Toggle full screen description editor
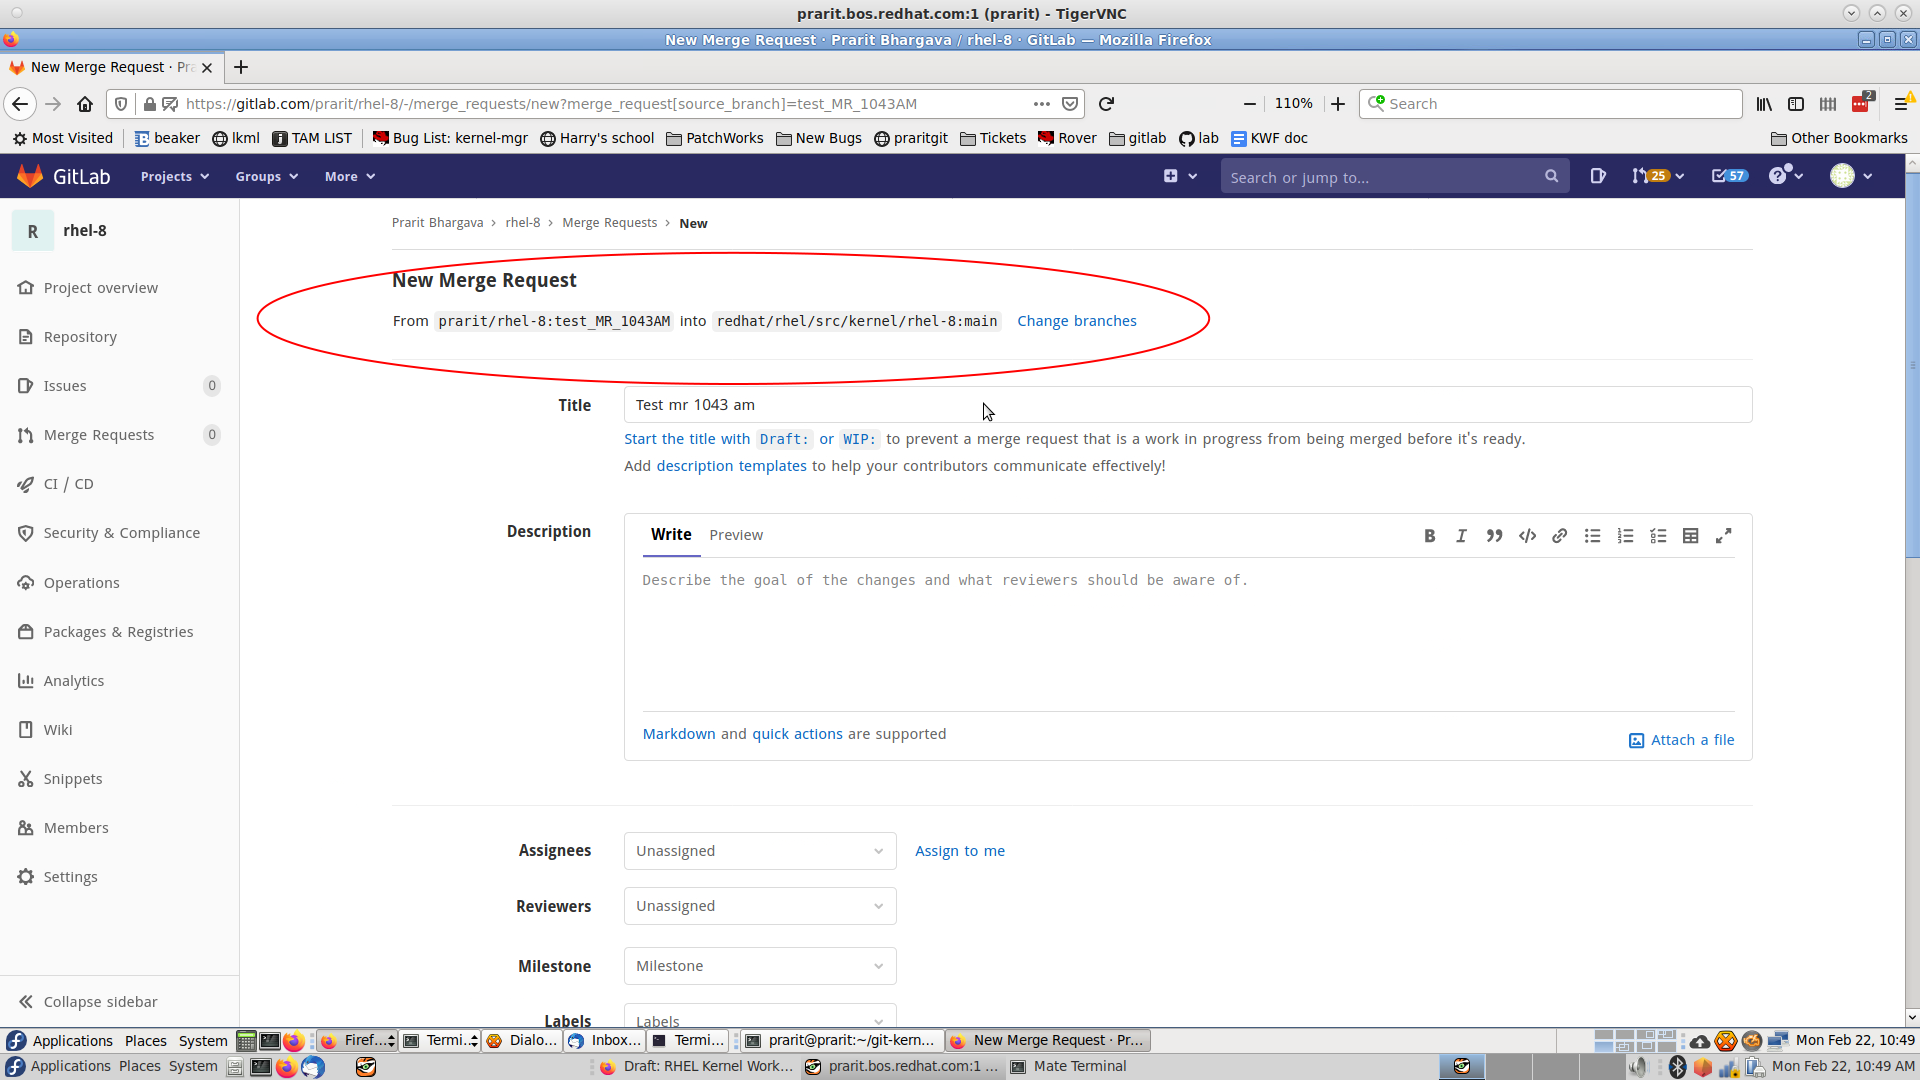The image size is (1920, 1080). (x=1723, y=536)
